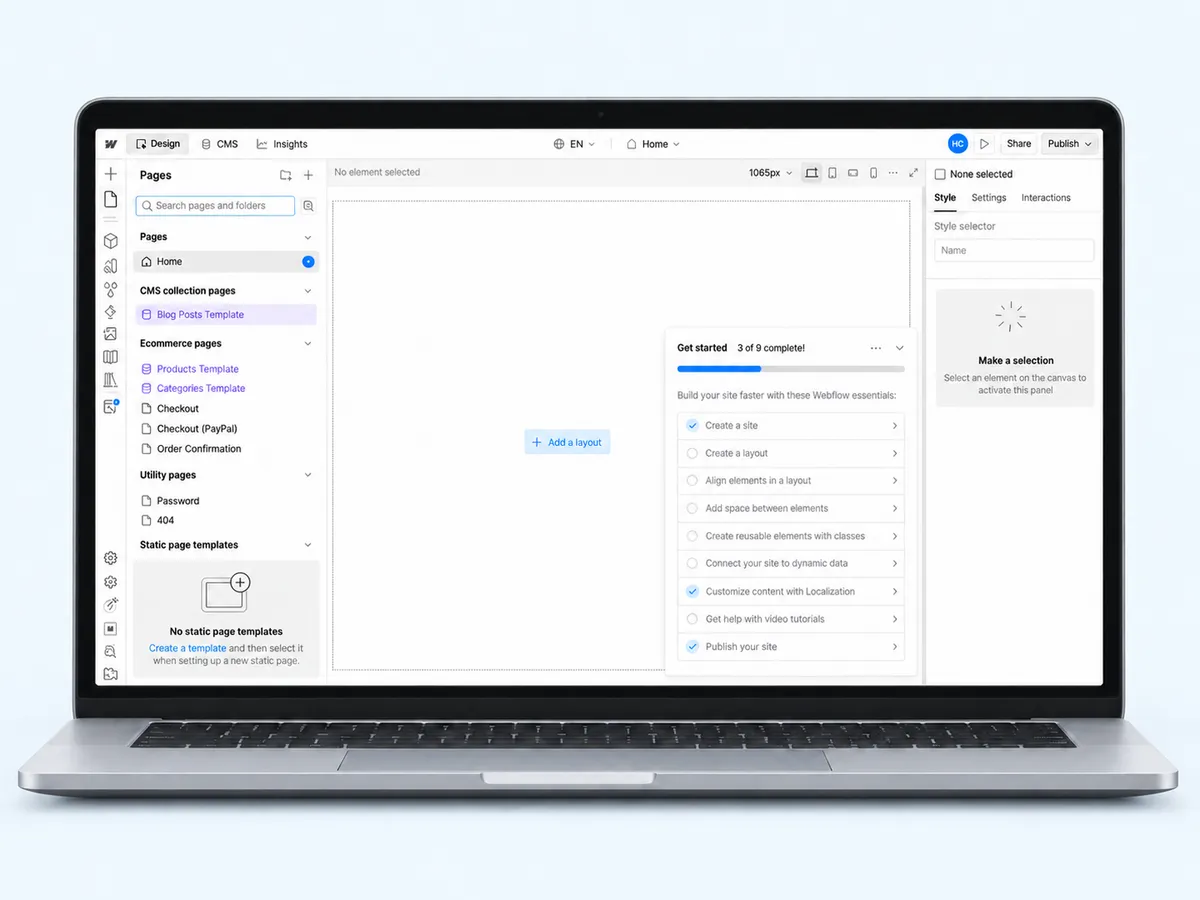Switch to the Settings tab
This screenshot has height=900, width=1200.
(989, 198)
